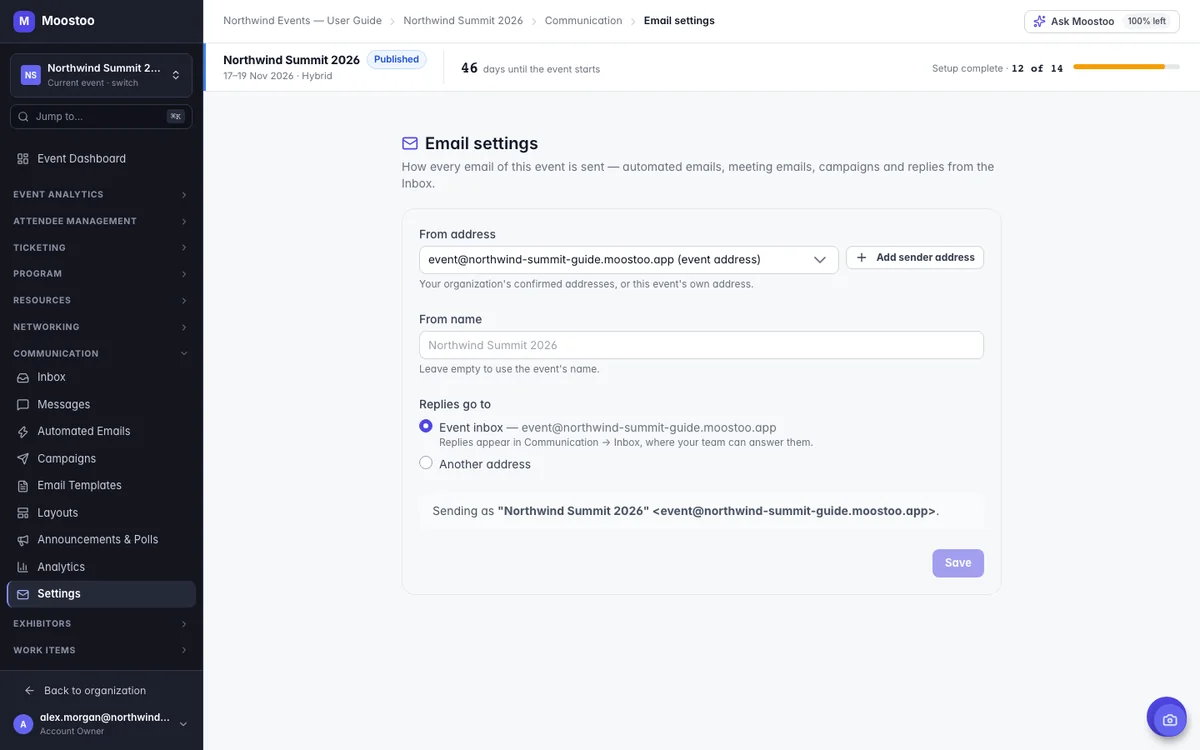The width and height of the screenshot is (1200, 750).
Task: Click the Add sender address button
Action: [915, 258]
